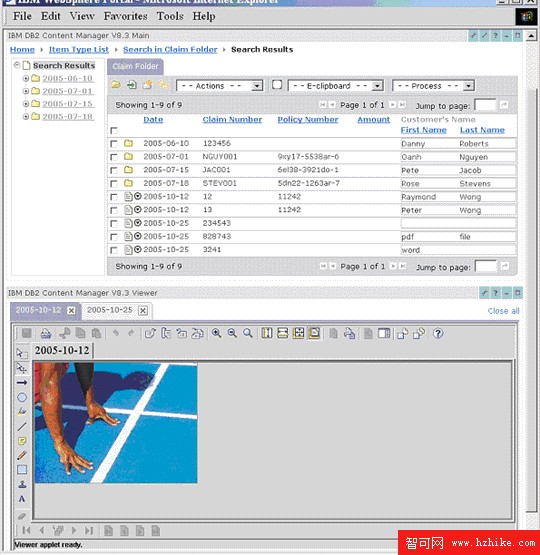
Task: Expand the 2005-07-15 tree folder
Action: (x=25, y=104)
